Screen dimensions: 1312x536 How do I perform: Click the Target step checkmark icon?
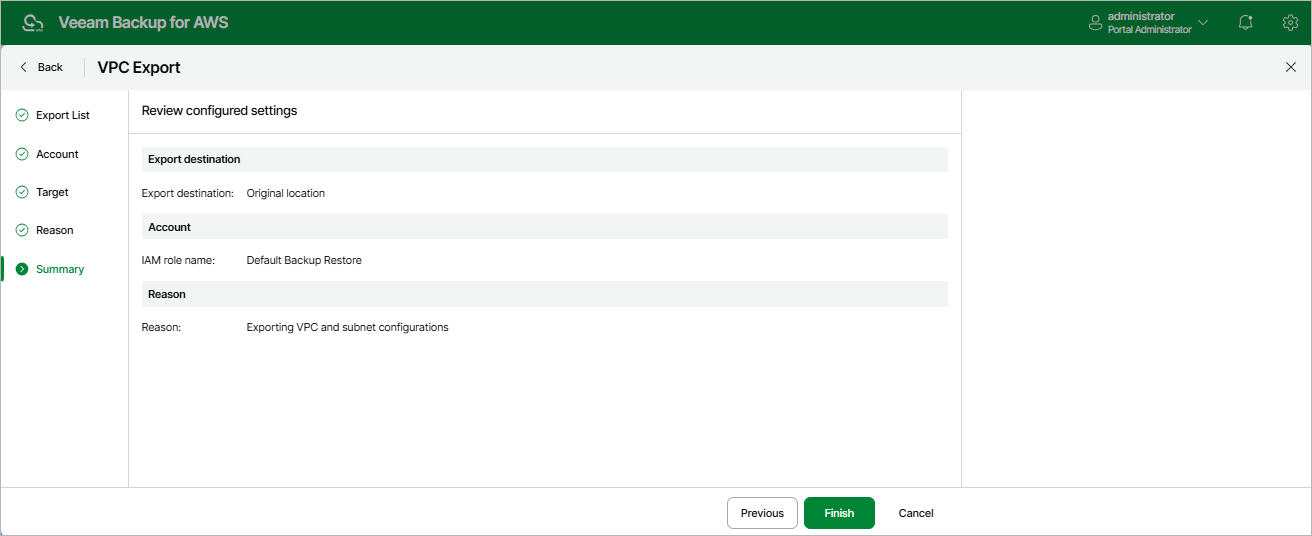point(22,192)
